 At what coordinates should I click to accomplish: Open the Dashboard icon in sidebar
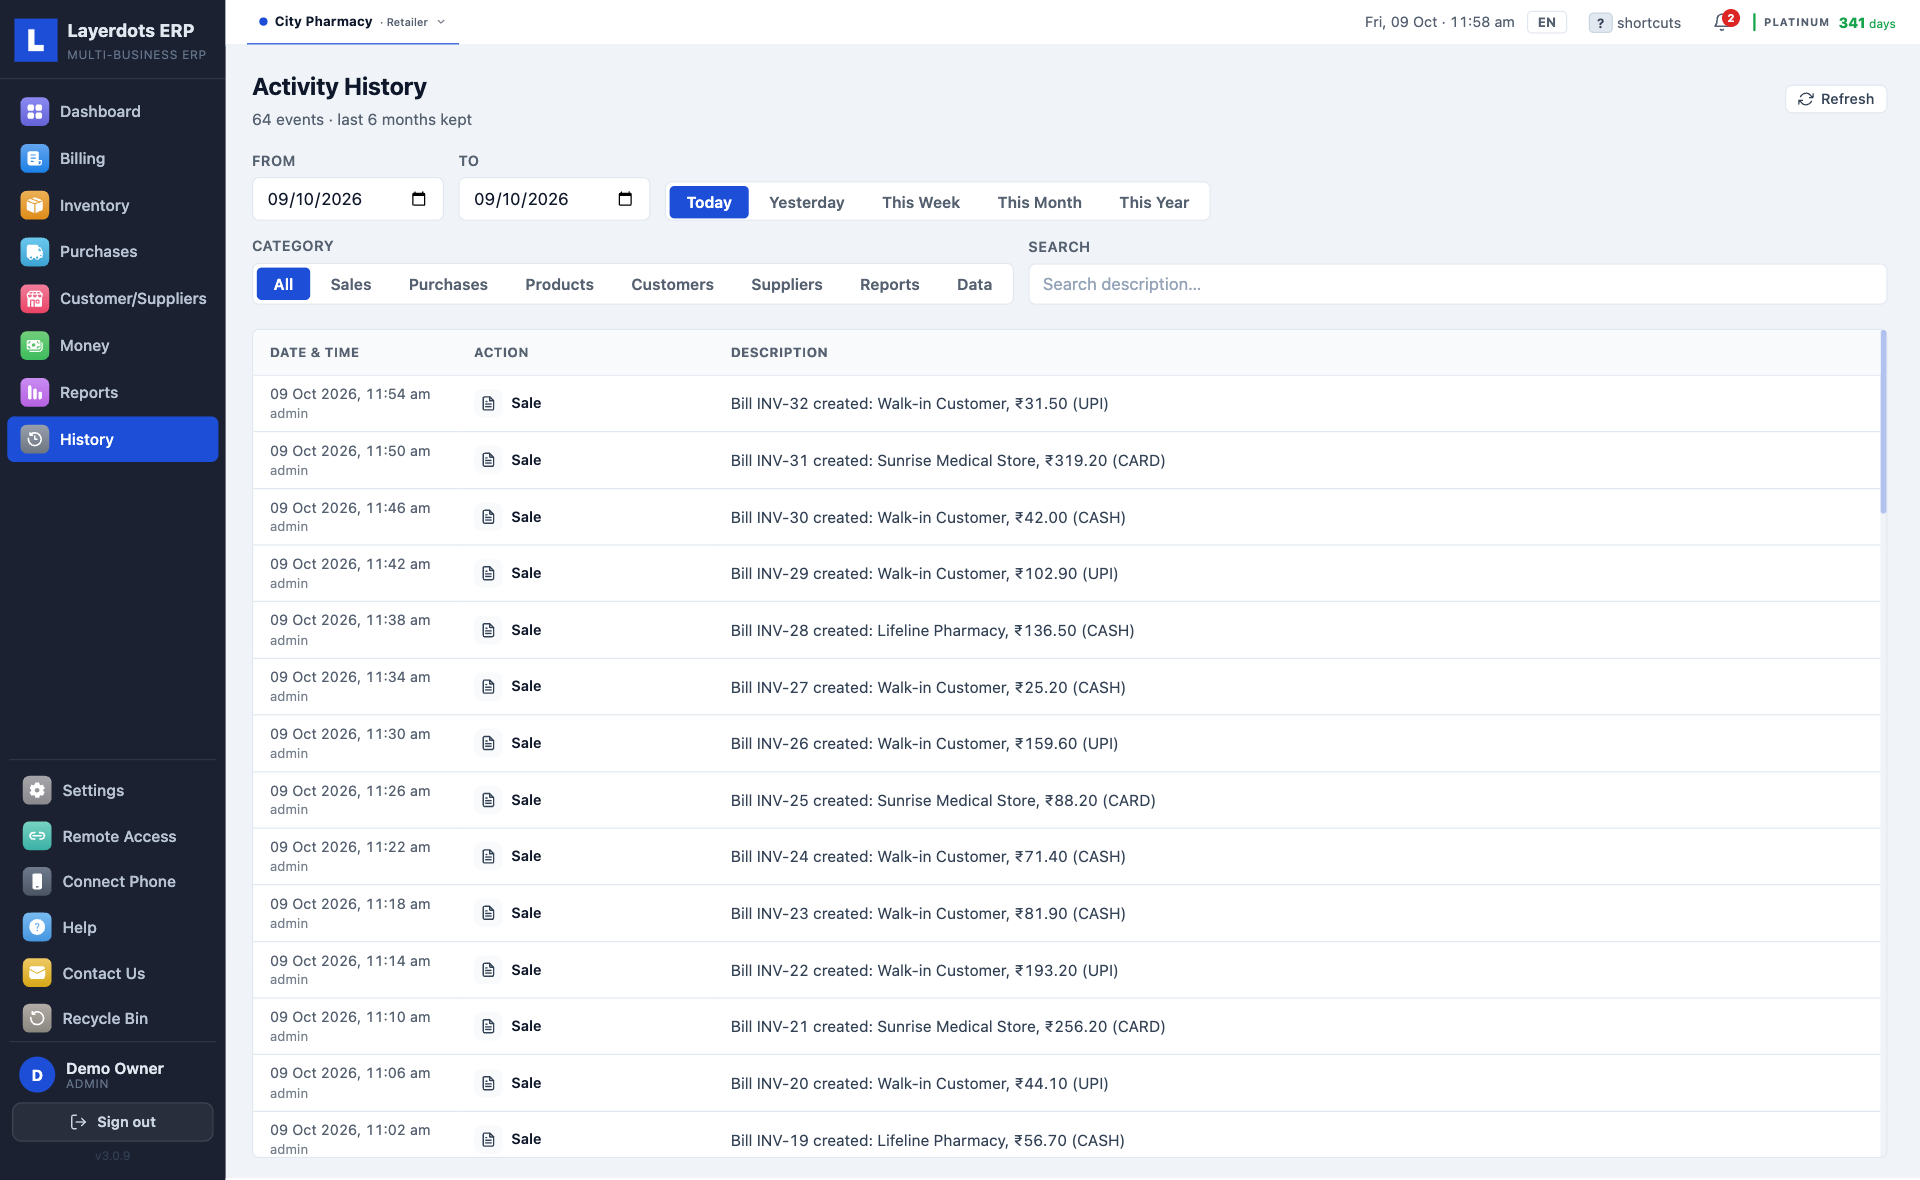coord(35,111)
